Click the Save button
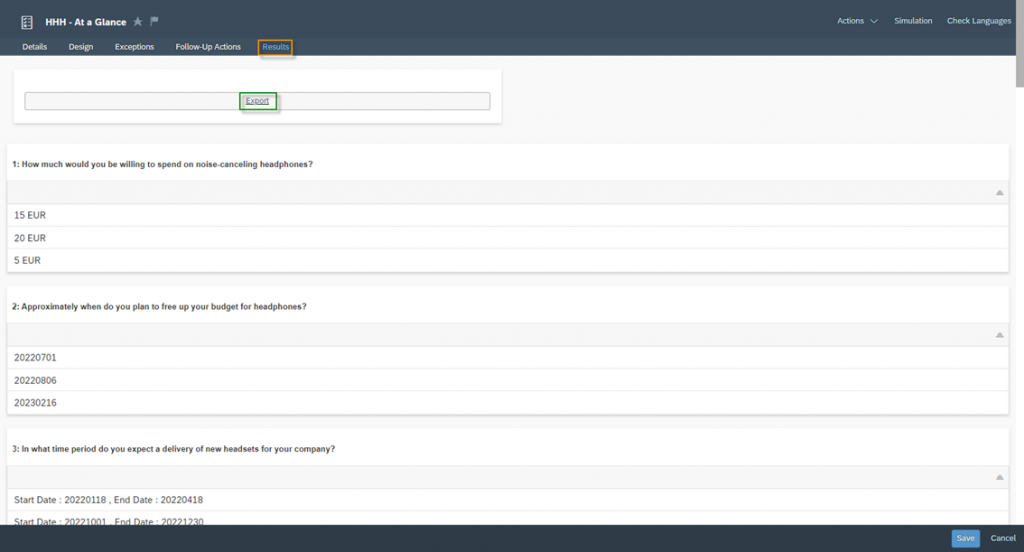Image resolution: width=1024 pixels, height=552 pixels. [x=965, y=538]
